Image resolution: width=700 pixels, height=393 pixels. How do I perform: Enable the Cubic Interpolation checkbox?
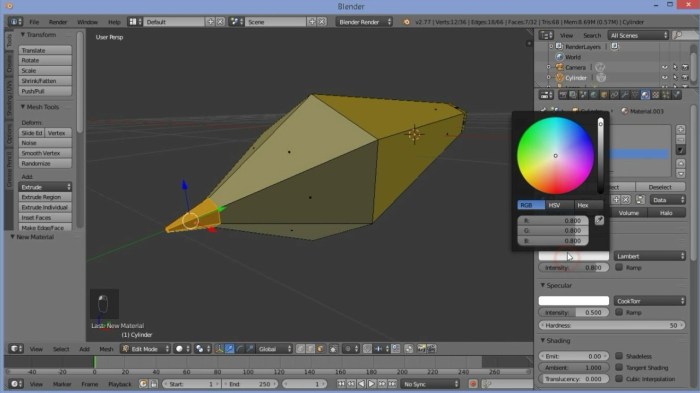click(x=619, y=378)
